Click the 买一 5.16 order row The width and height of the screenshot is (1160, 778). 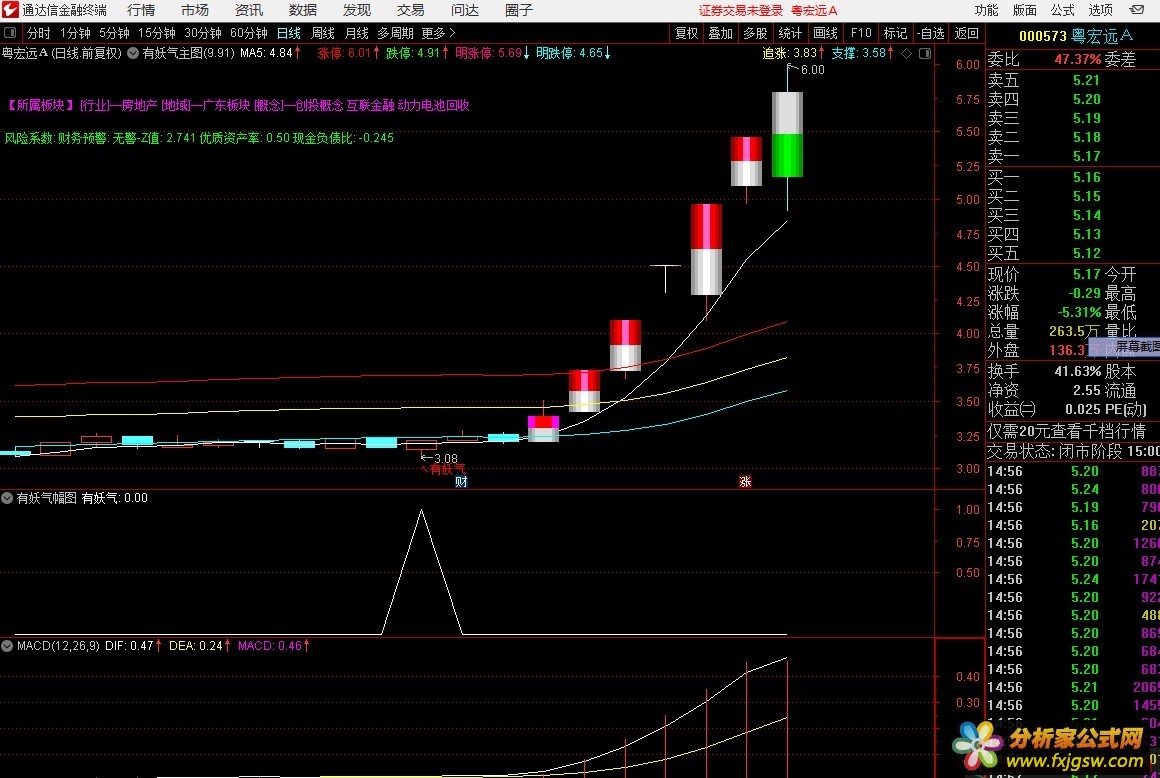[1073, 177]
